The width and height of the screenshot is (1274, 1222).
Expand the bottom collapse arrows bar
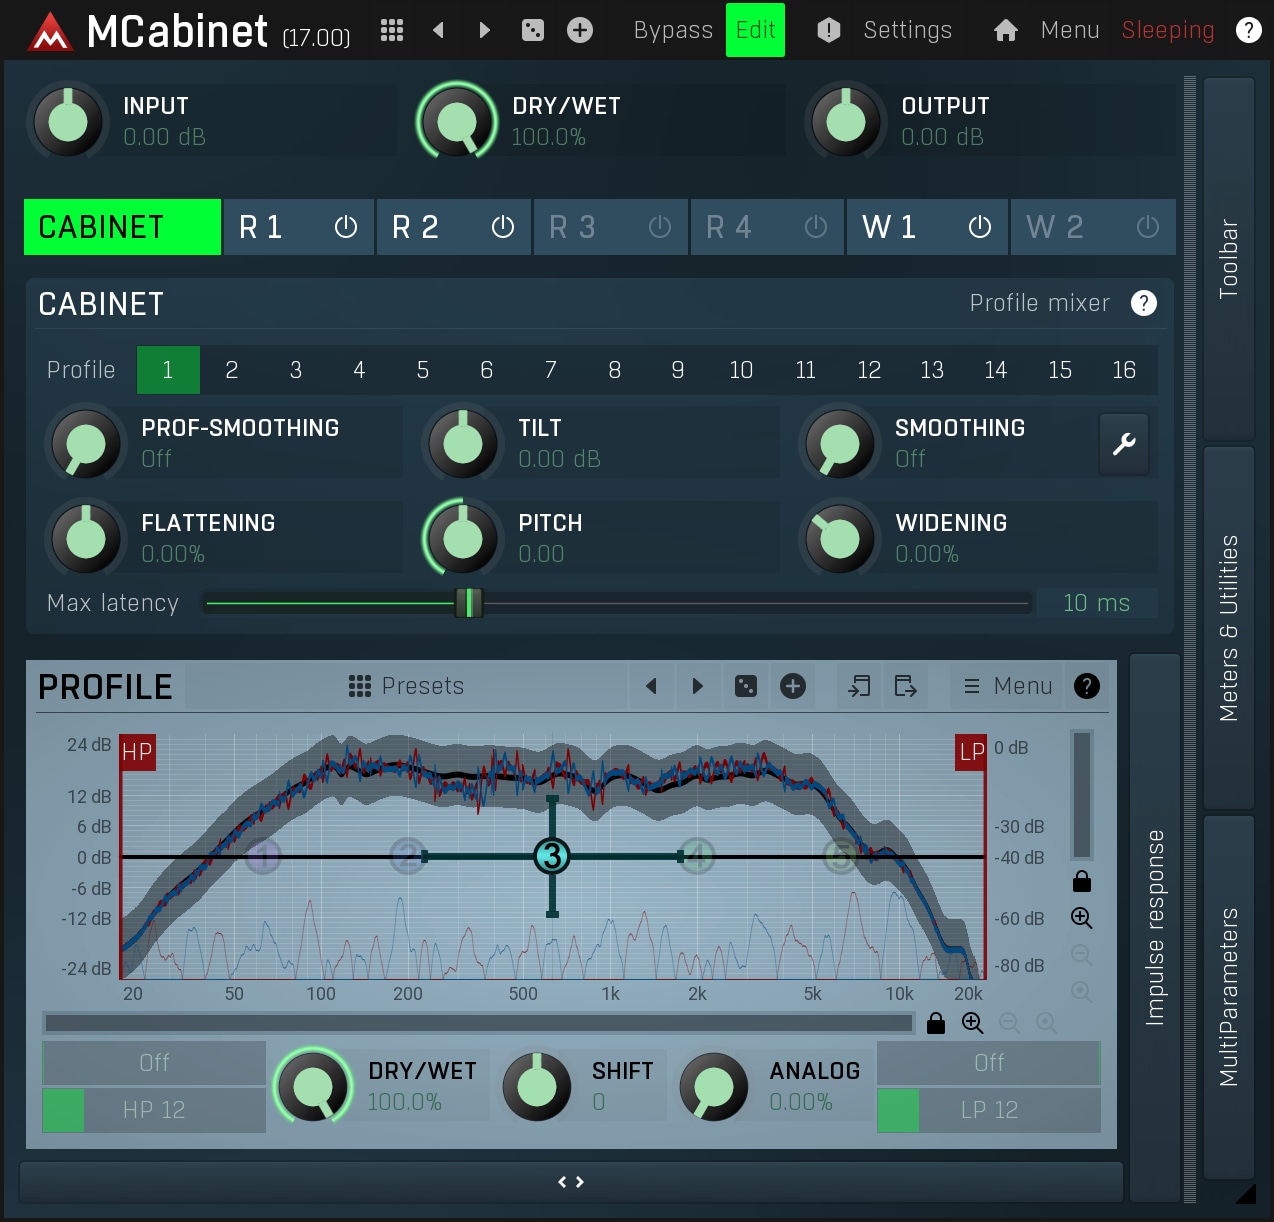click(x=571, y=1182)
